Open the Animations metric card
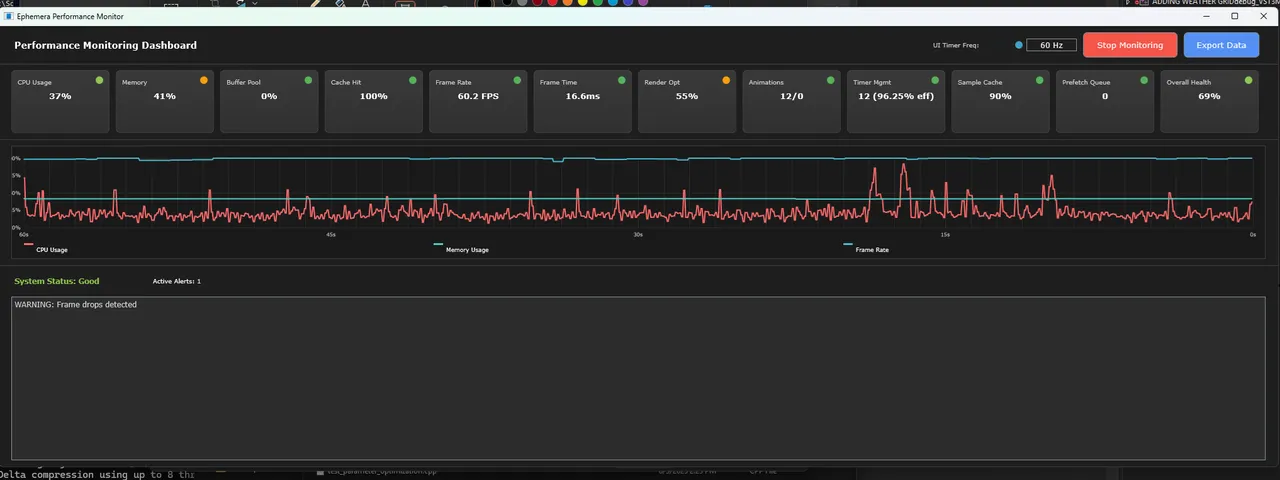This screenshot has height=480, width=1280. coord(791,101)
